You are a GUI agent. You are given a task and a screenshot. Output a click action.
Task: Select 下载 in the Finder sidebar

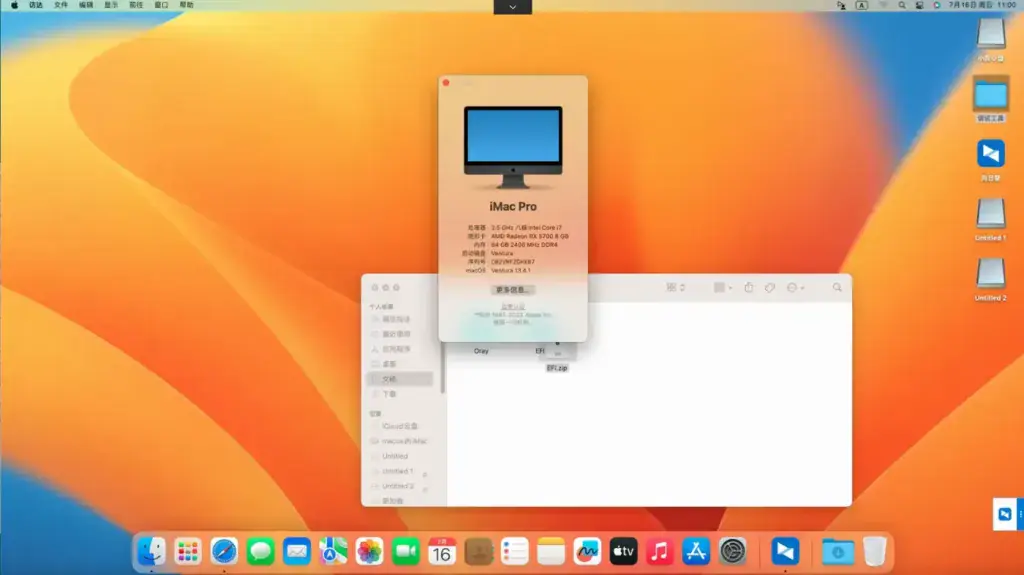(400, 394)
